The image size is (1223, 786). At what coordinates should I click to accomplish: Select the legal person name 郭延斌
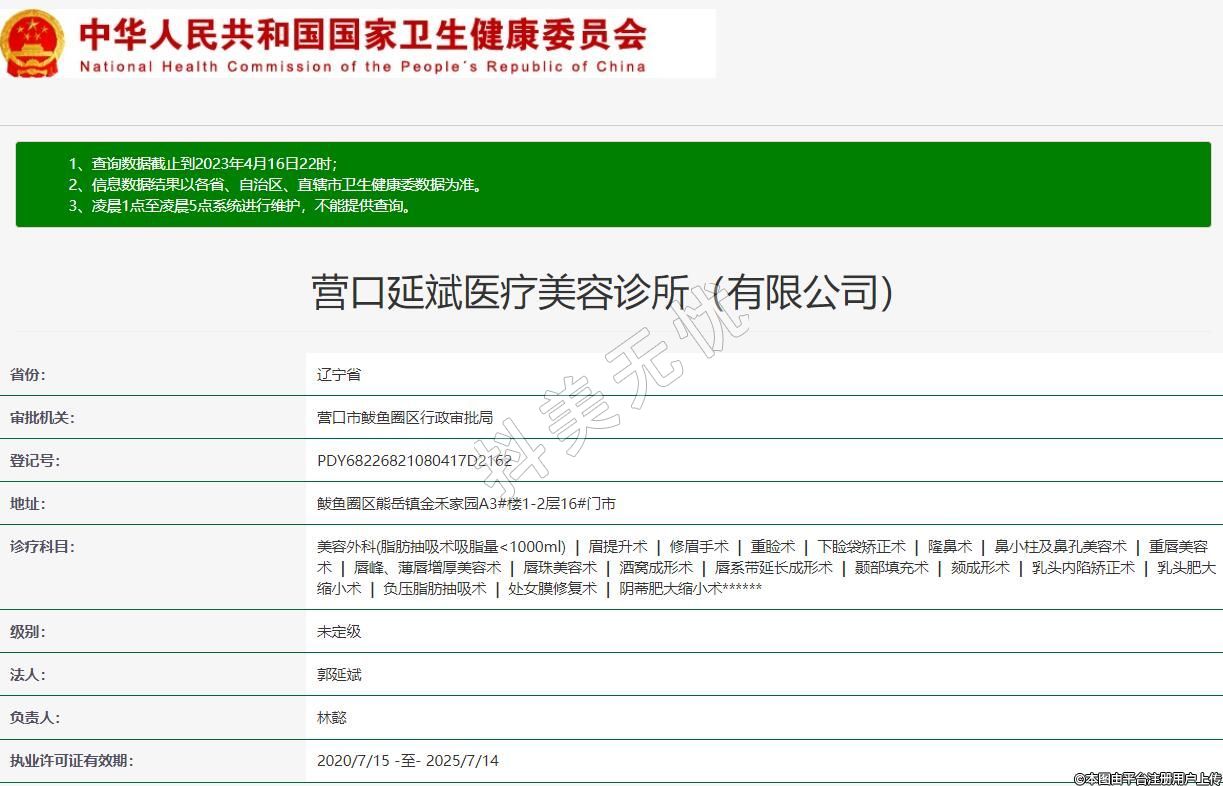(x=339, y=675)
